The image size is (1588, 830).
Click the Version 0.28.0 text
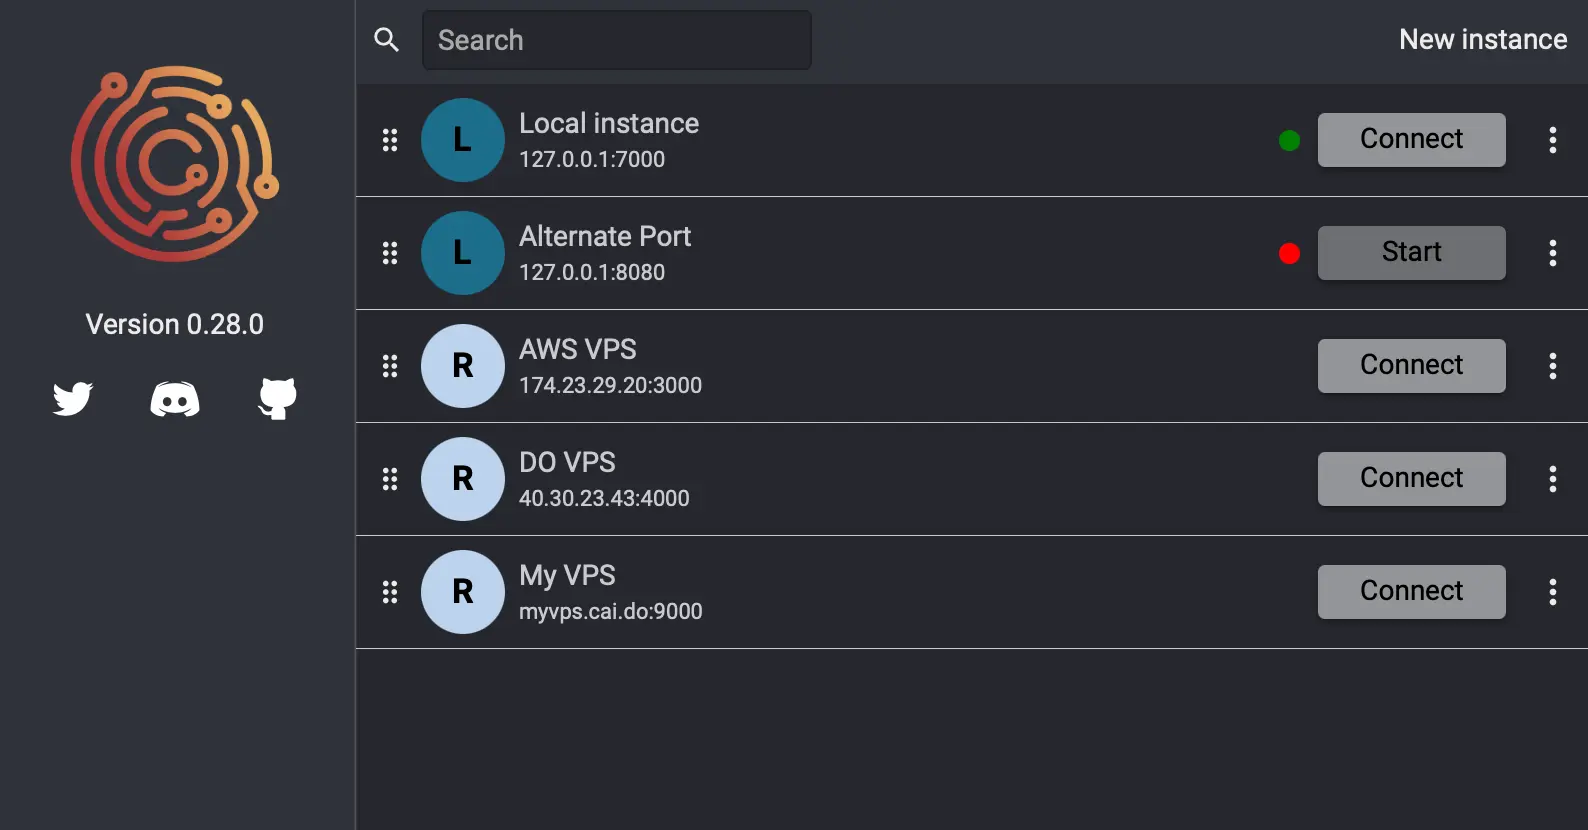pos(175,324)
